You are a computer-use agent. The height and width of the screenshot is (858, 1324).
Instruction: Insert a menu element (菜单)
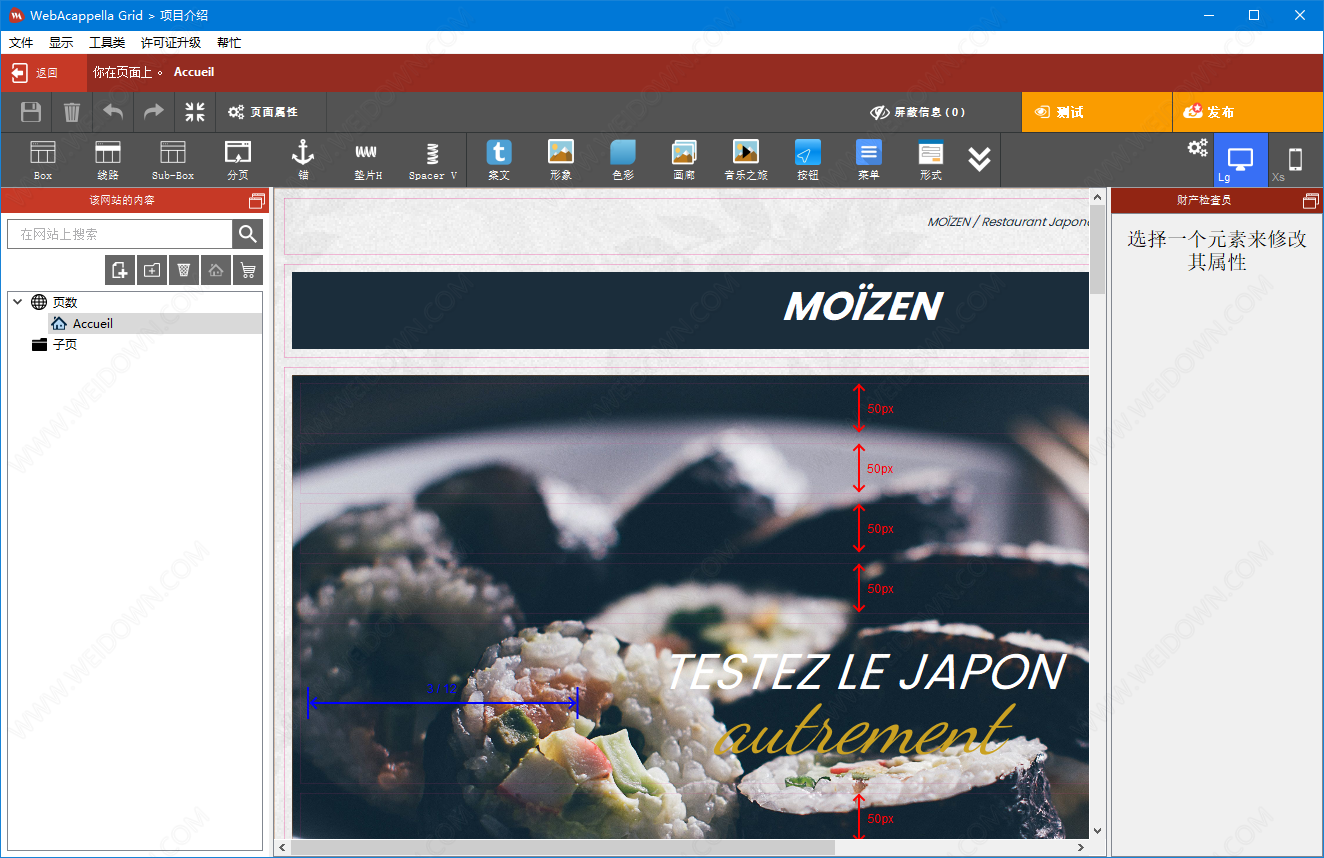click(869, 160)
